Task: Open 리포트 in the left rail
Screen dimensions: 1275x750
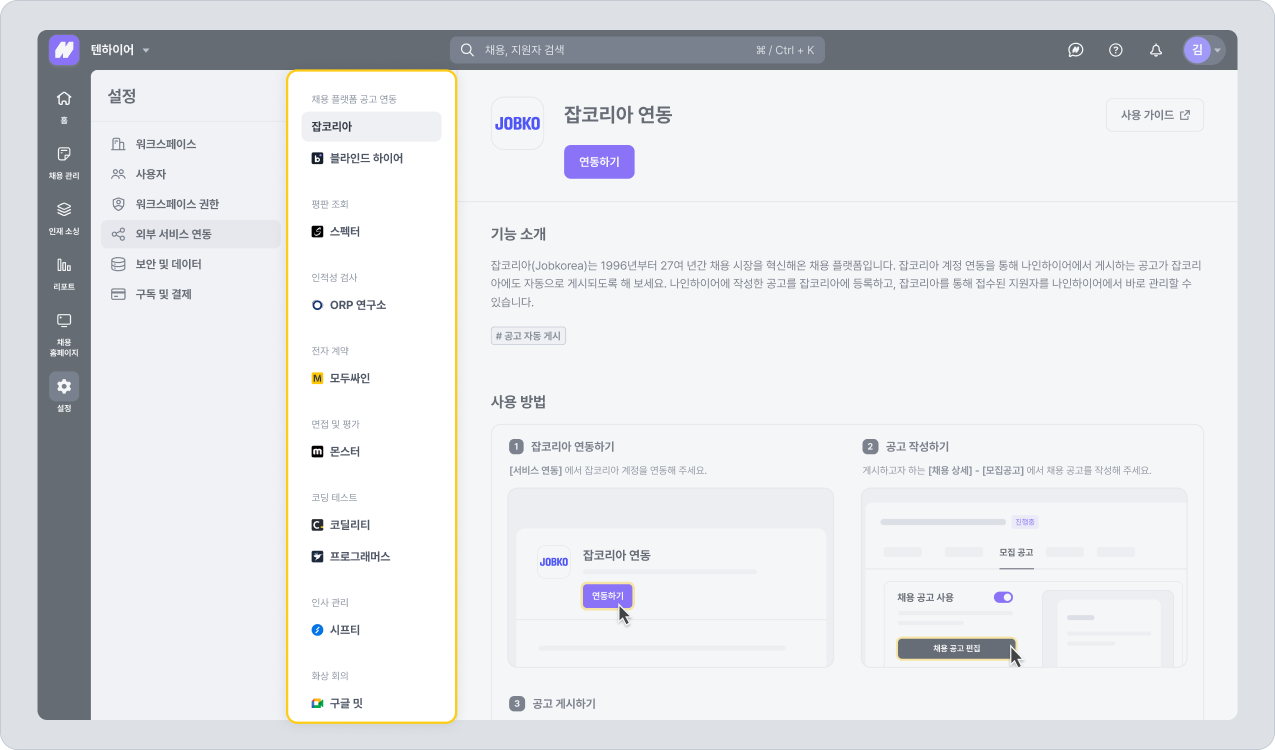Action: 64,273
